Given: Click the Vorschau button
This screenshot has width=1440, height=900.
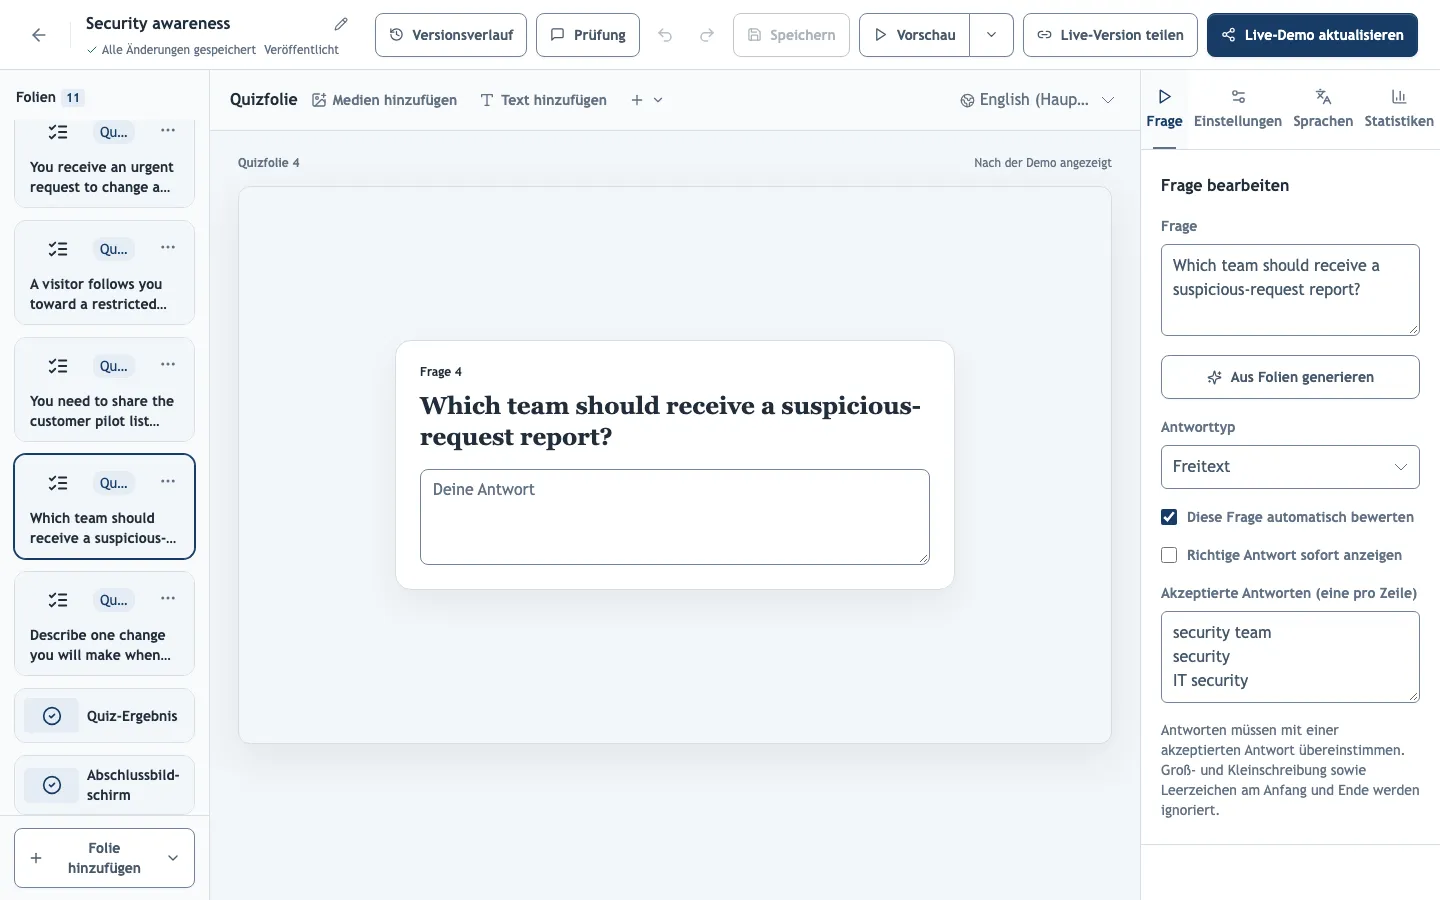Looking at the screenshot, I should coord(915,35).
